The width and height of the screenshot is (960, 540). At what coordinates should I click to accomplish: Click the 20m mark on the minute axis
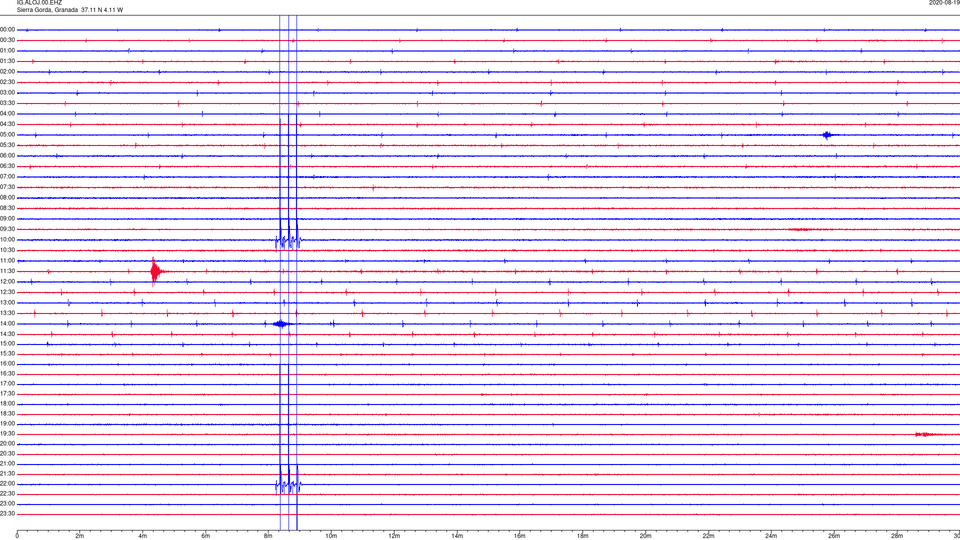645,536
